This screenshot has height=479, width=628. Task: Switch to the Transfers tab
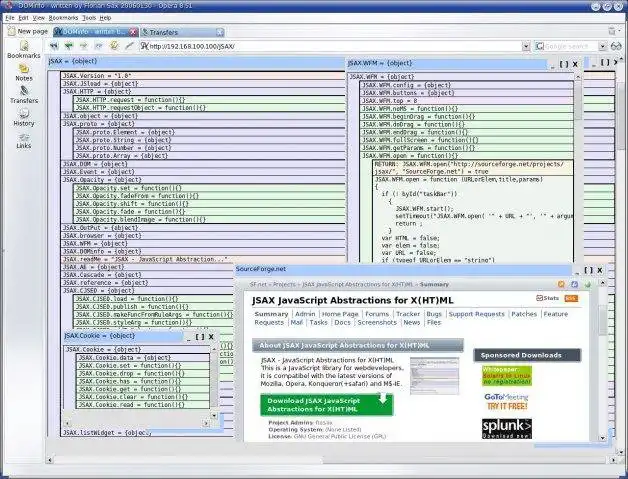click(x=182, y=32)
